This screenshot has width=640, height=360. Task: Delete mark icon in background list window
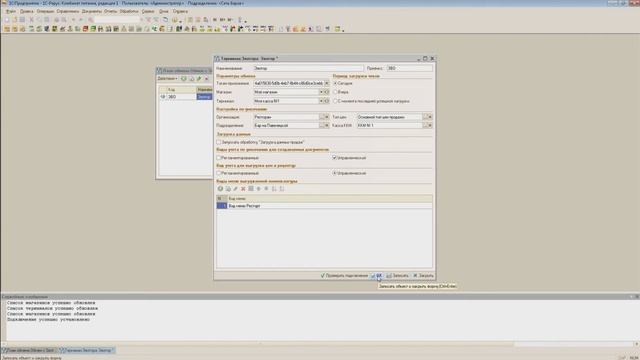coord(207,78)
